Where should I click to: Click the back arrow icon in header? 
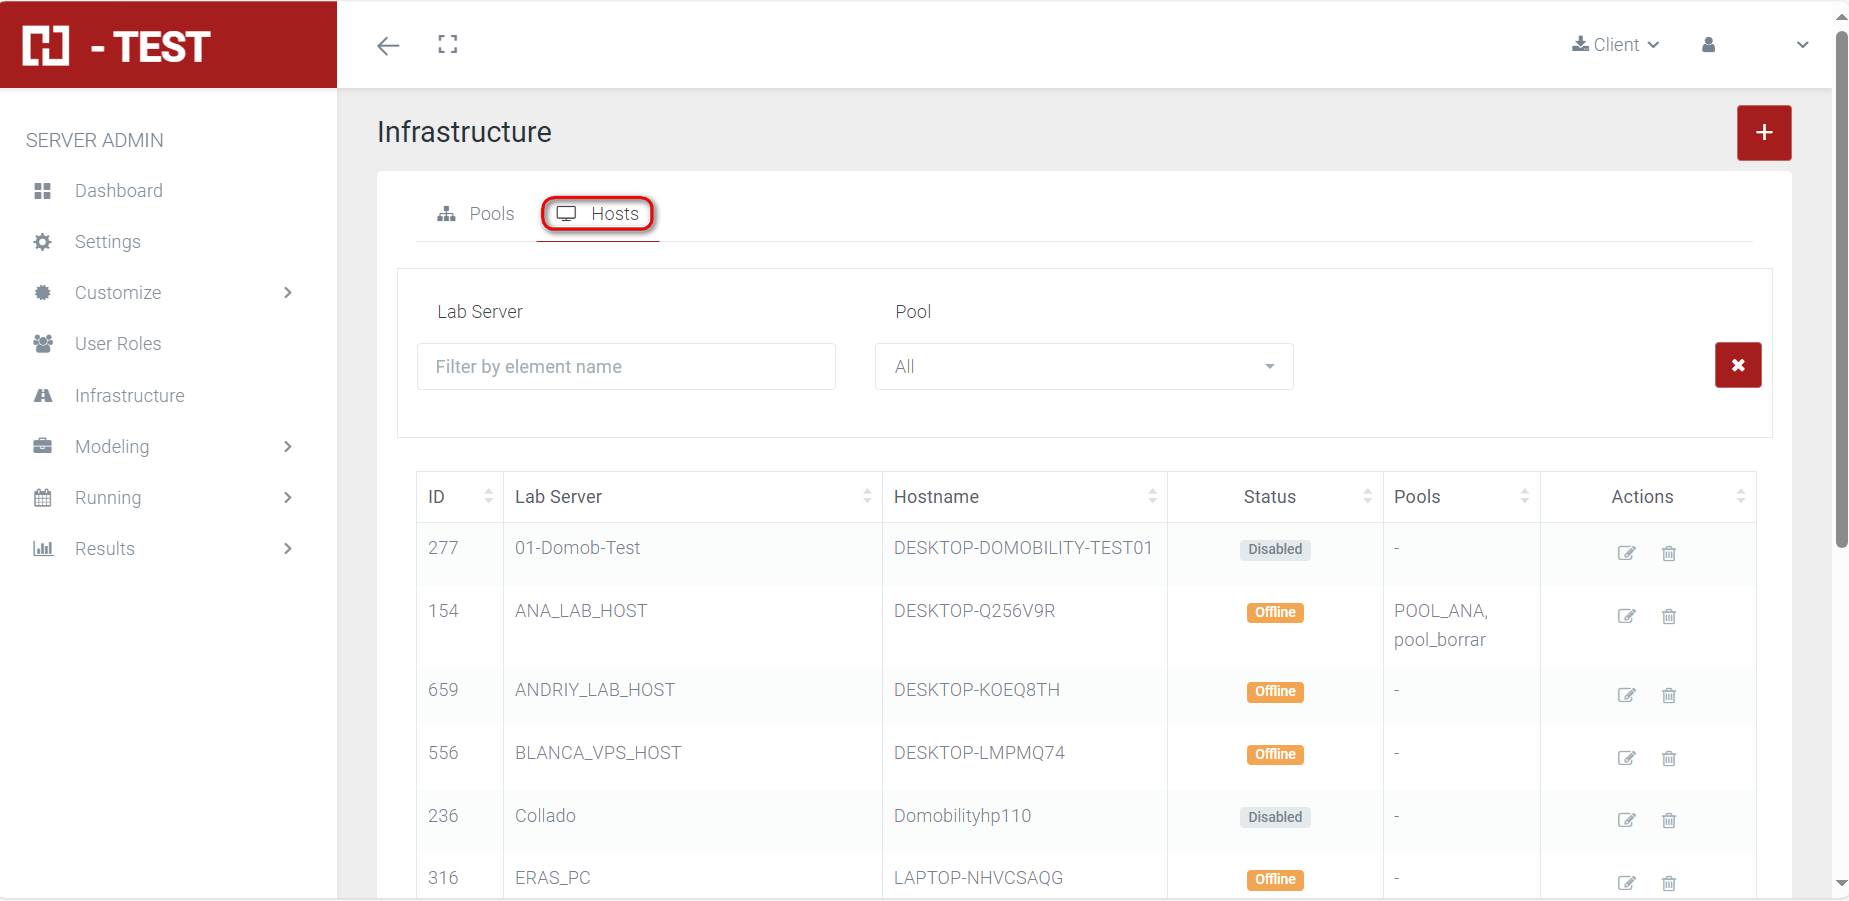pos(388,45)
